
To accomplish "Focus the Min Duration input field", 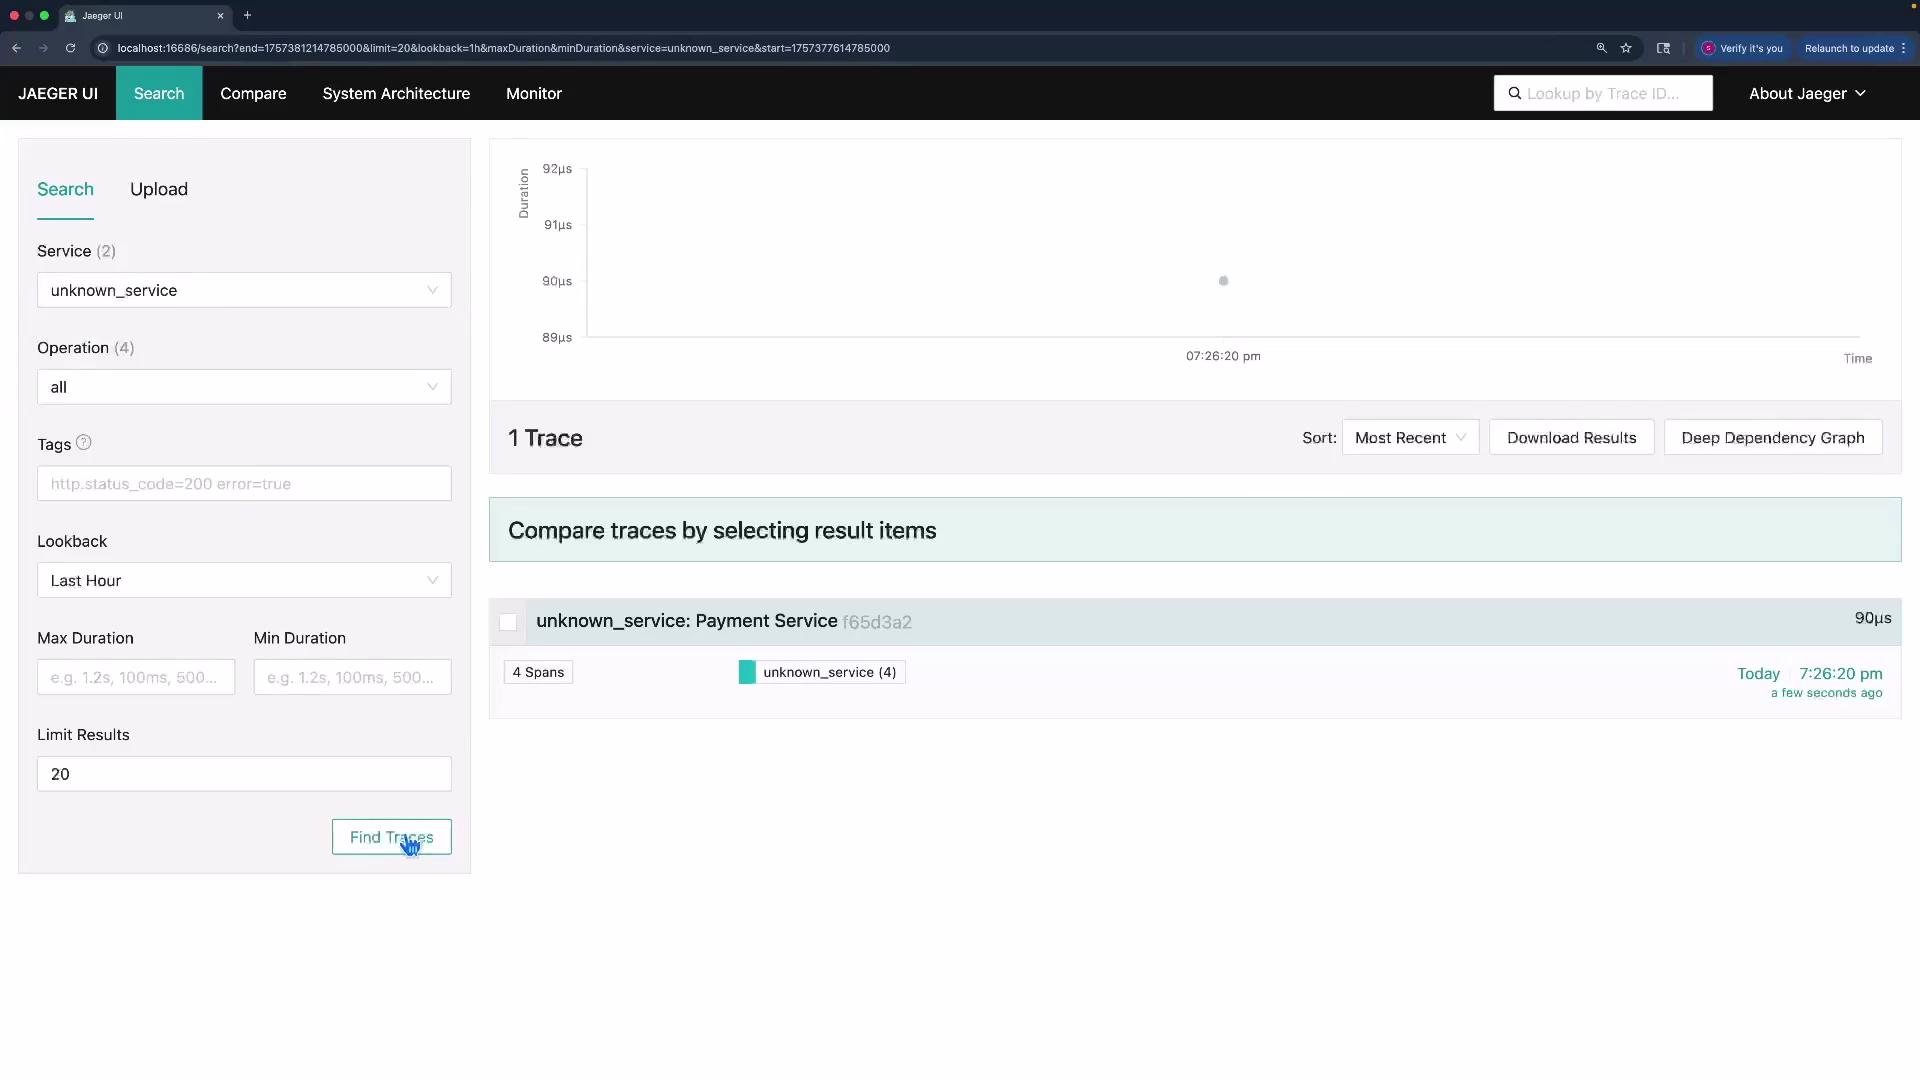I will pyautogui.click(x=352, y=677).
